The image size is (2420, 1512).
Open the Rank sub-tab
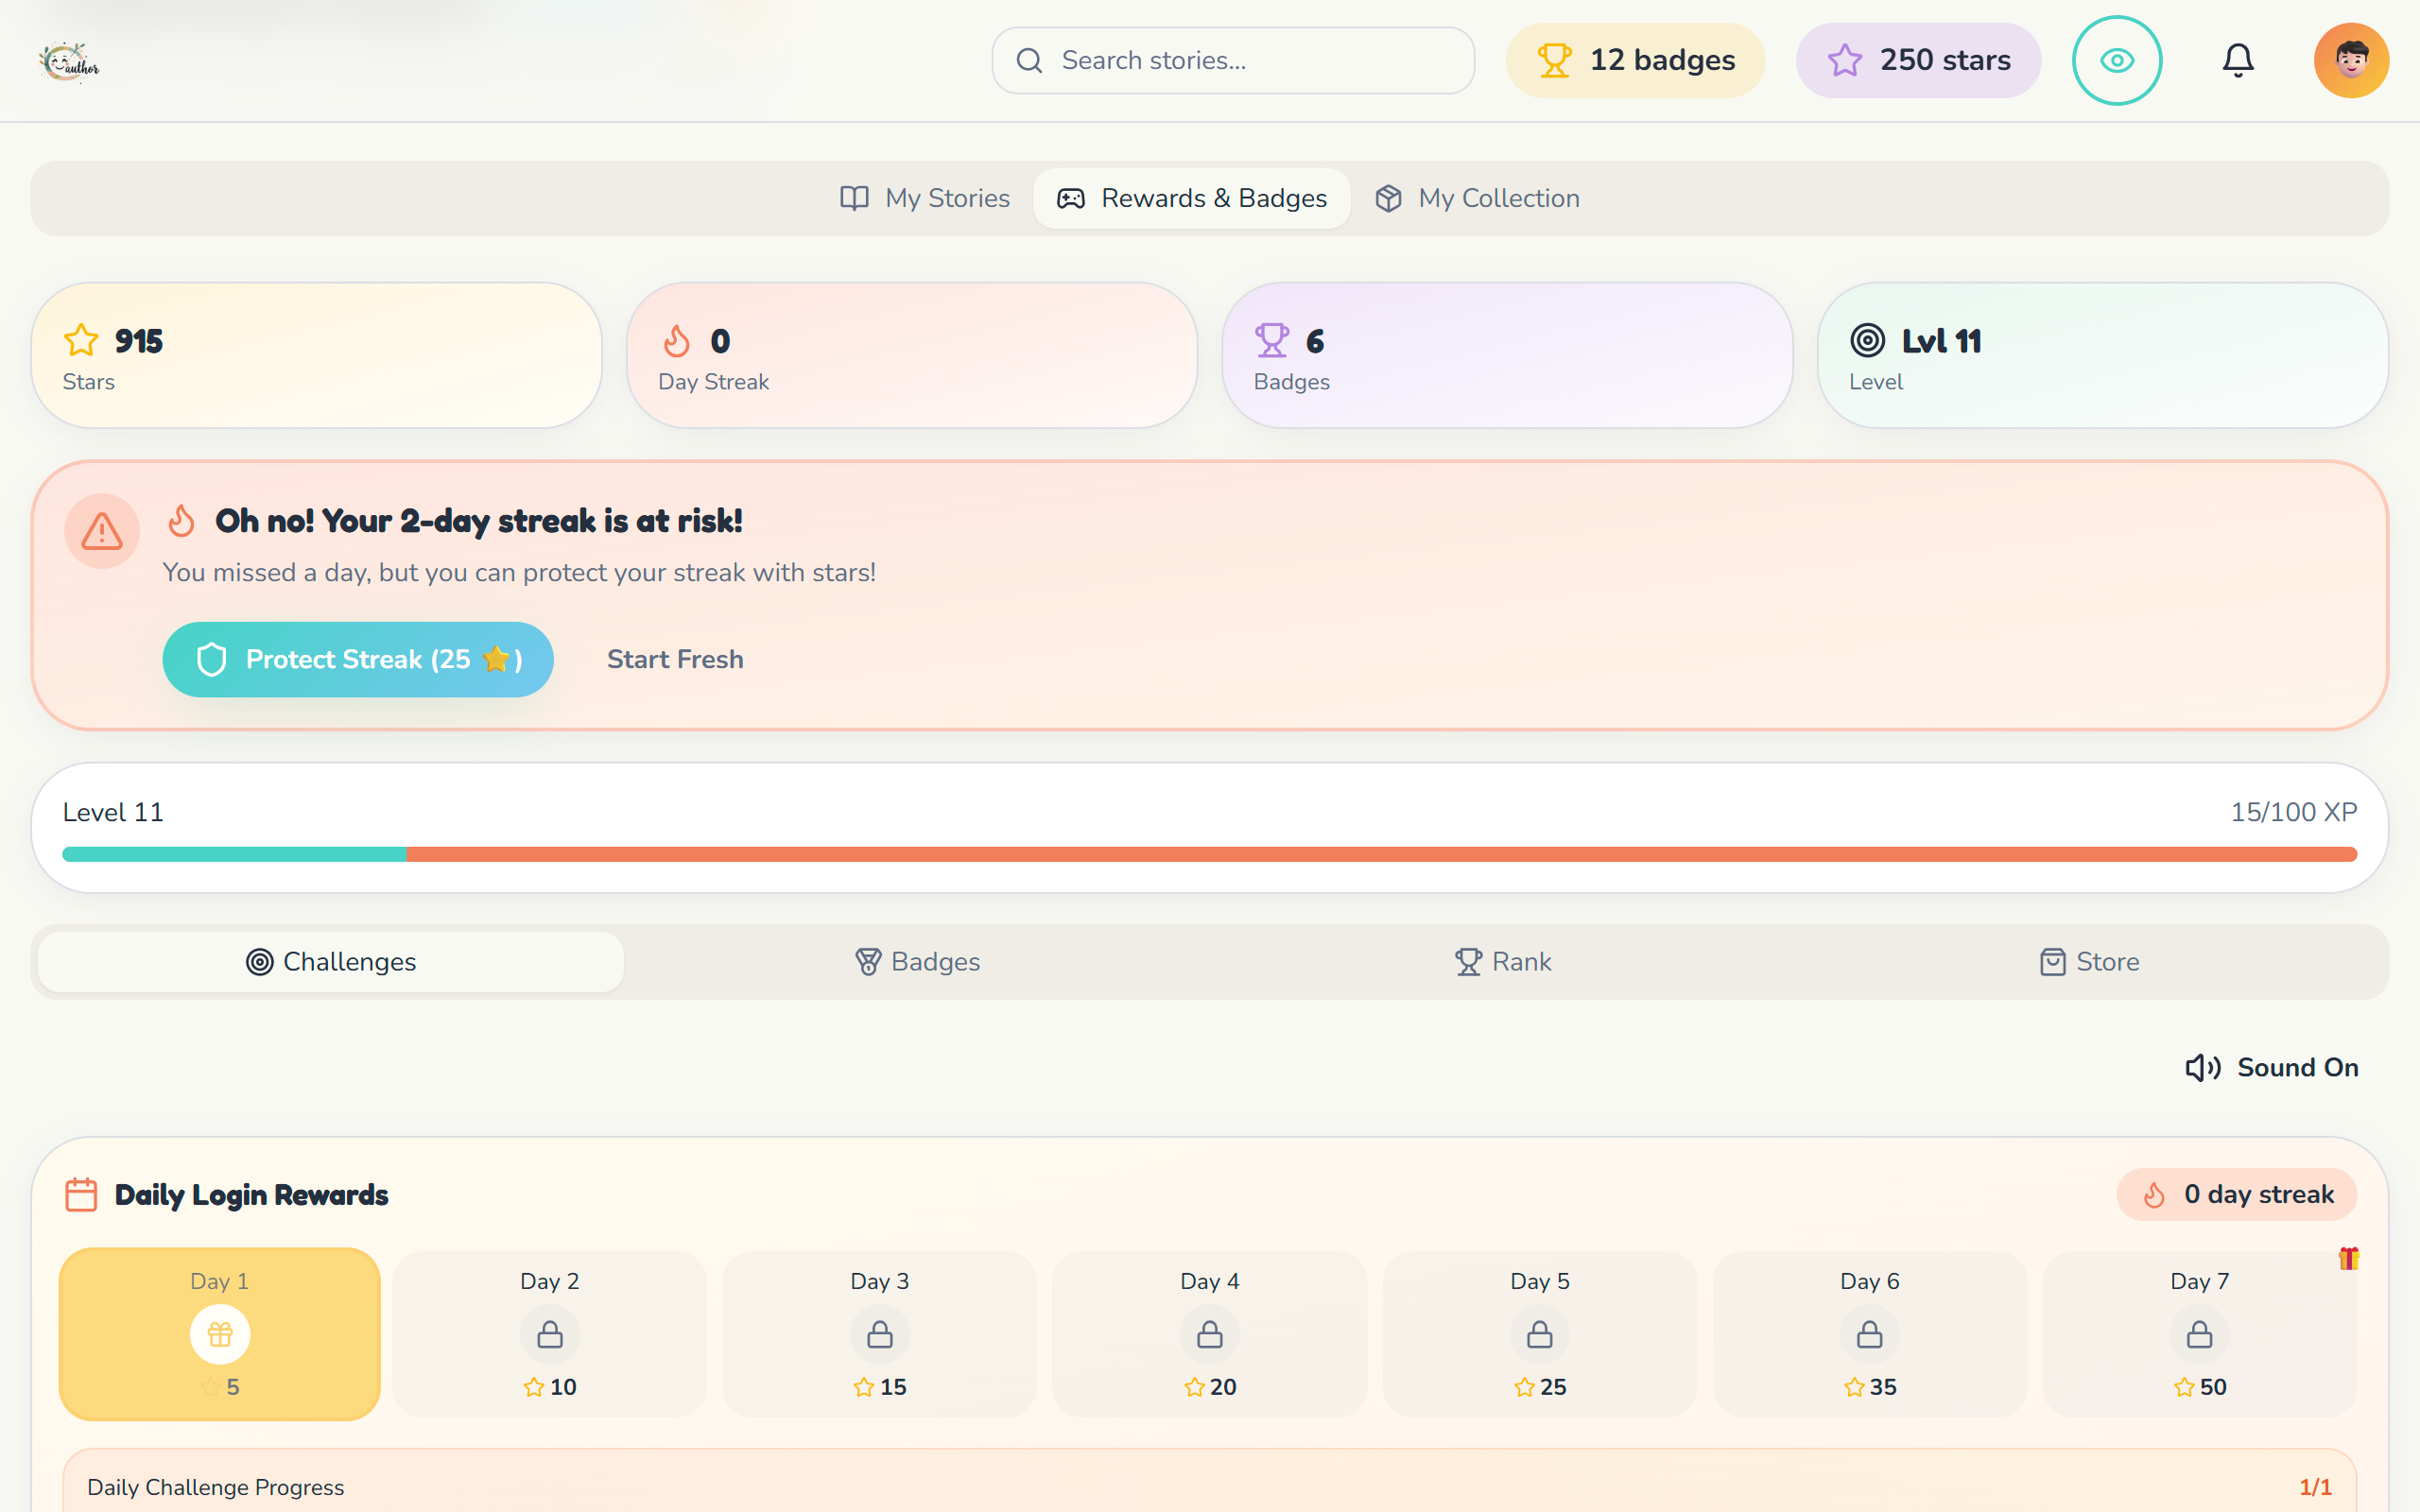click(x=1503, y=962)
